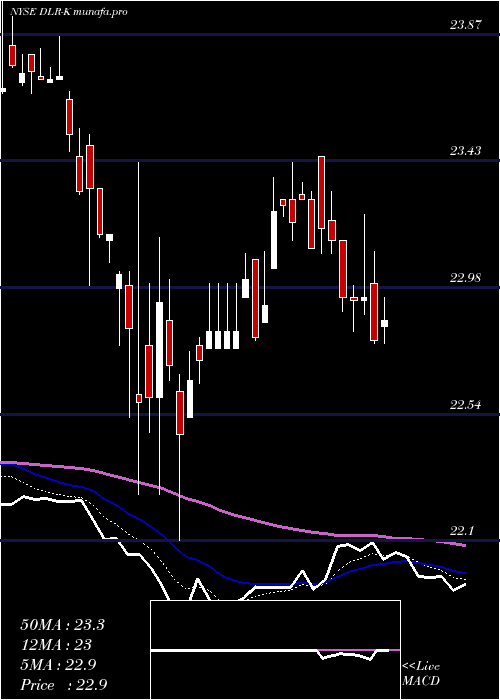Click the <<Live MACD label

[421, 674]
